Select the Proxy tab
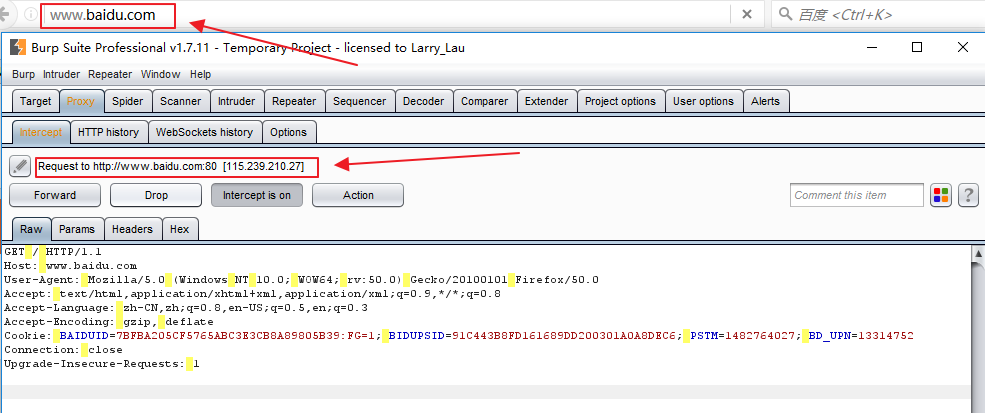The image size is (985, 413). [80, 101]
